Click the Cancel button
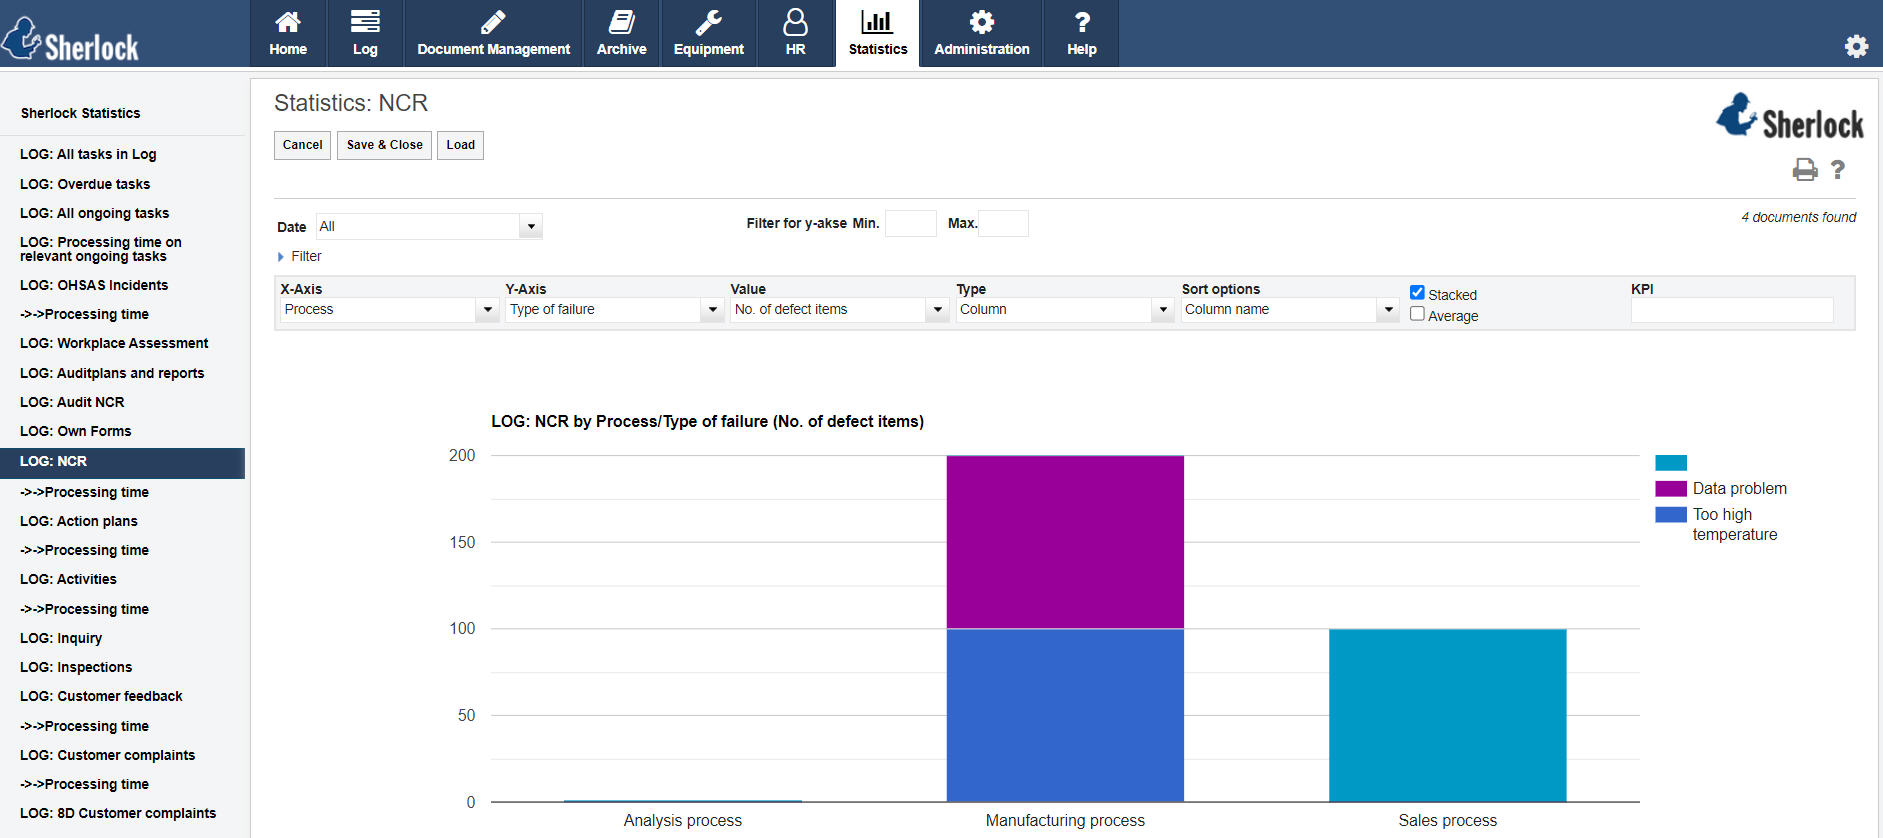This screenshot has width=1883, height=838. coord(302,145)
